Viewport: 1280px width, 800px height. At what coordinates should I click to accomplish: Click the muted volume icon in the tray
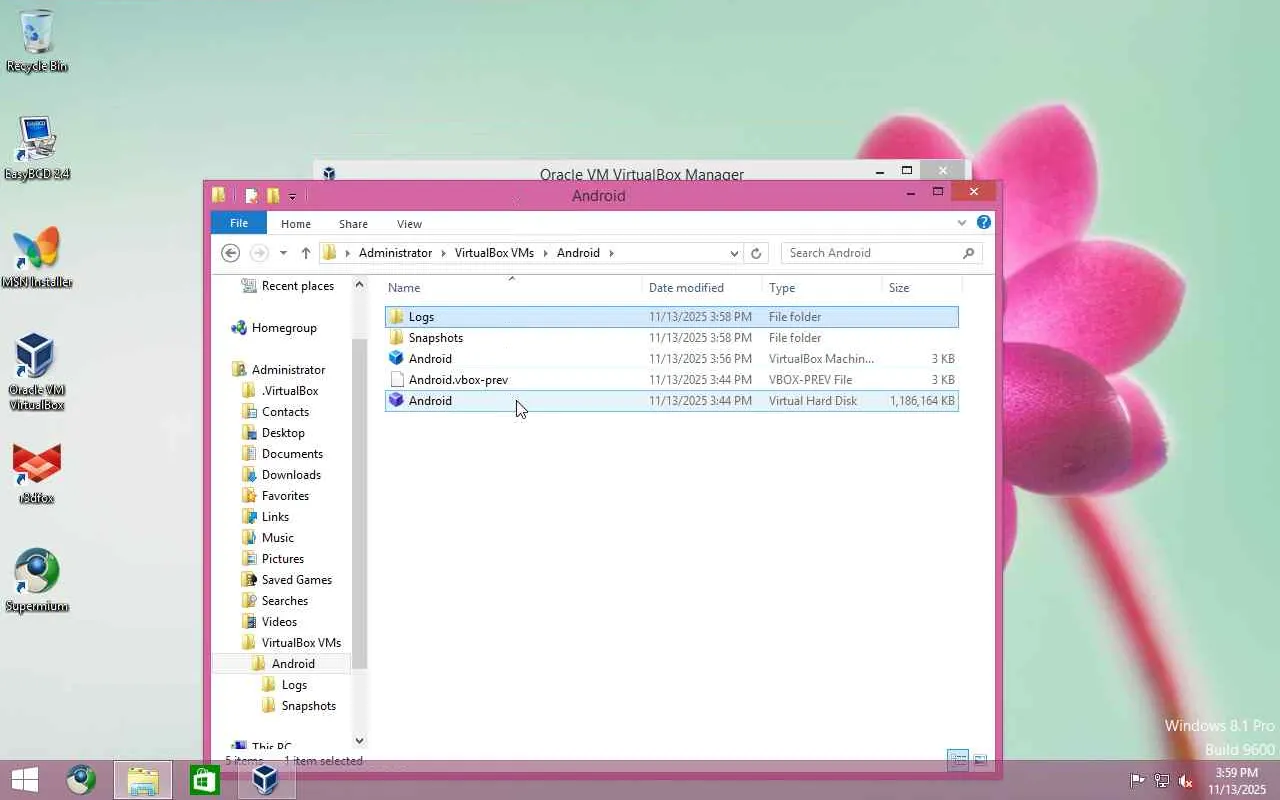1186,780
